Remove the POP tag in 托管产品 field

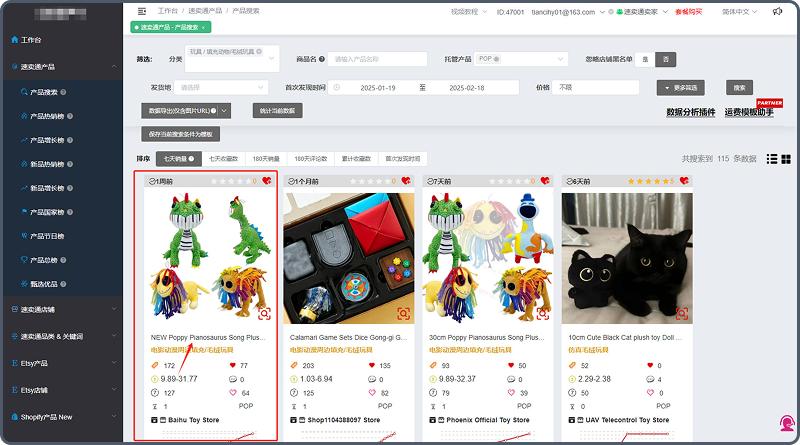(x=496, y=59)
